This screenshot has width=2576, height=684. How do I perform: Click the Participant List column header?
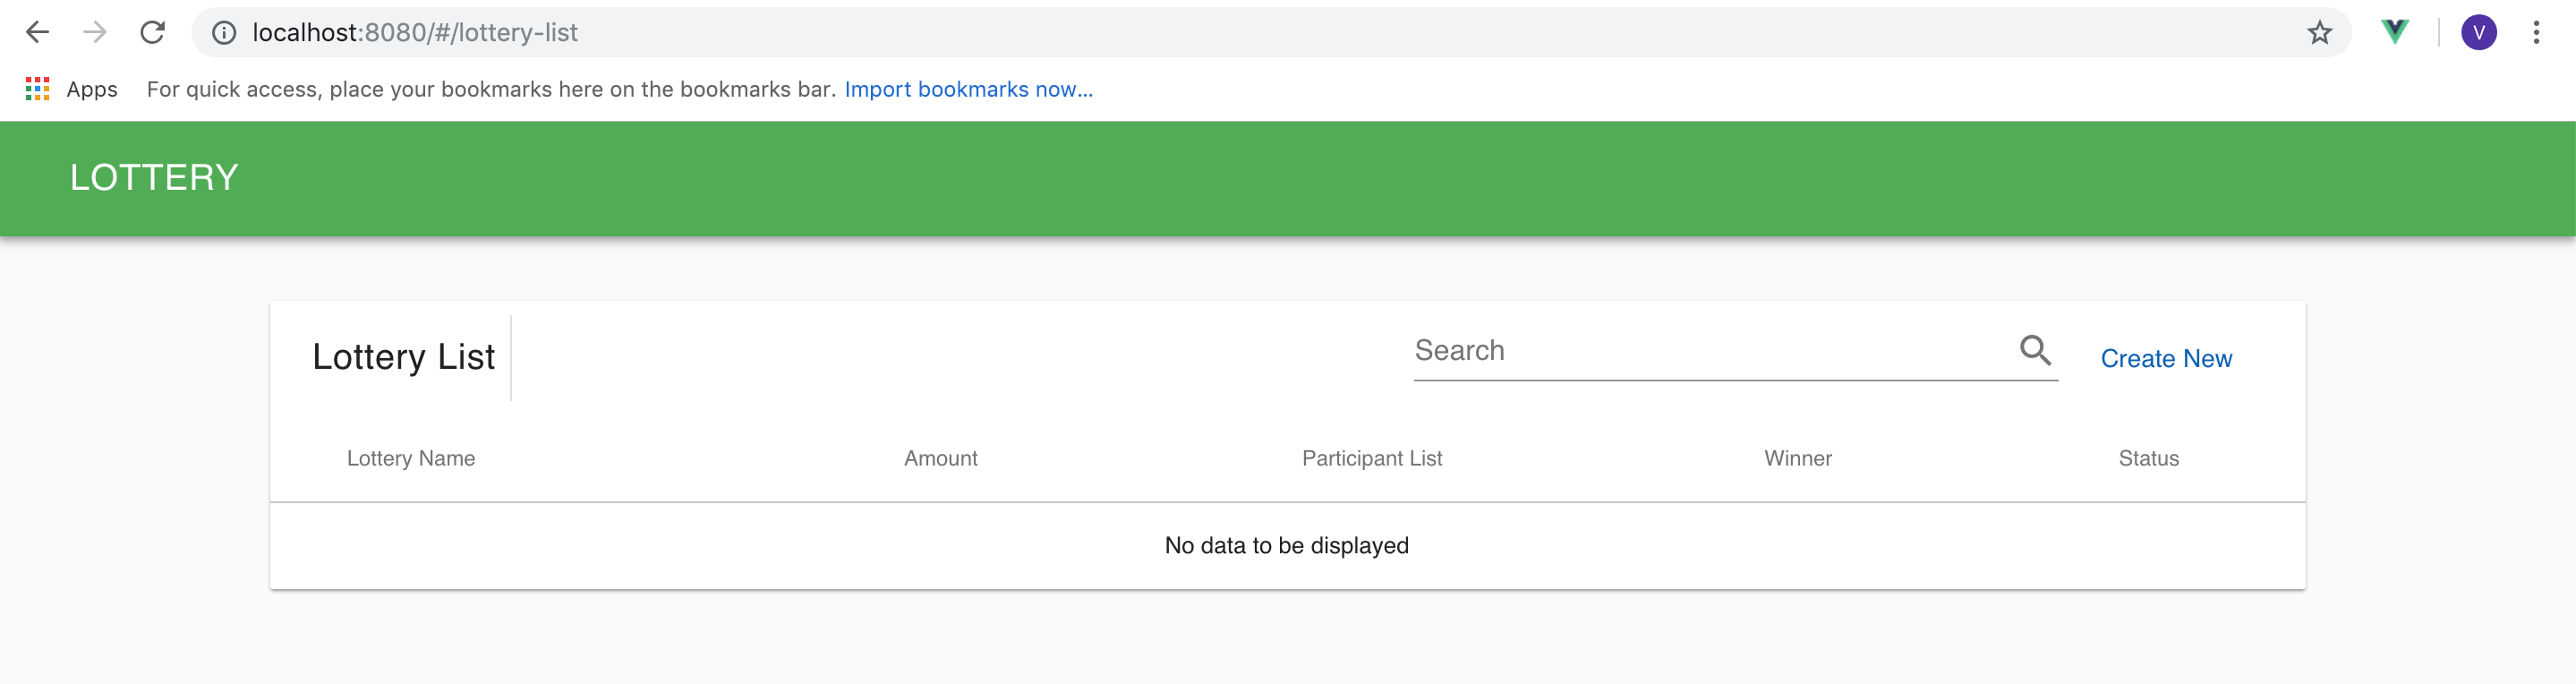1371,458
